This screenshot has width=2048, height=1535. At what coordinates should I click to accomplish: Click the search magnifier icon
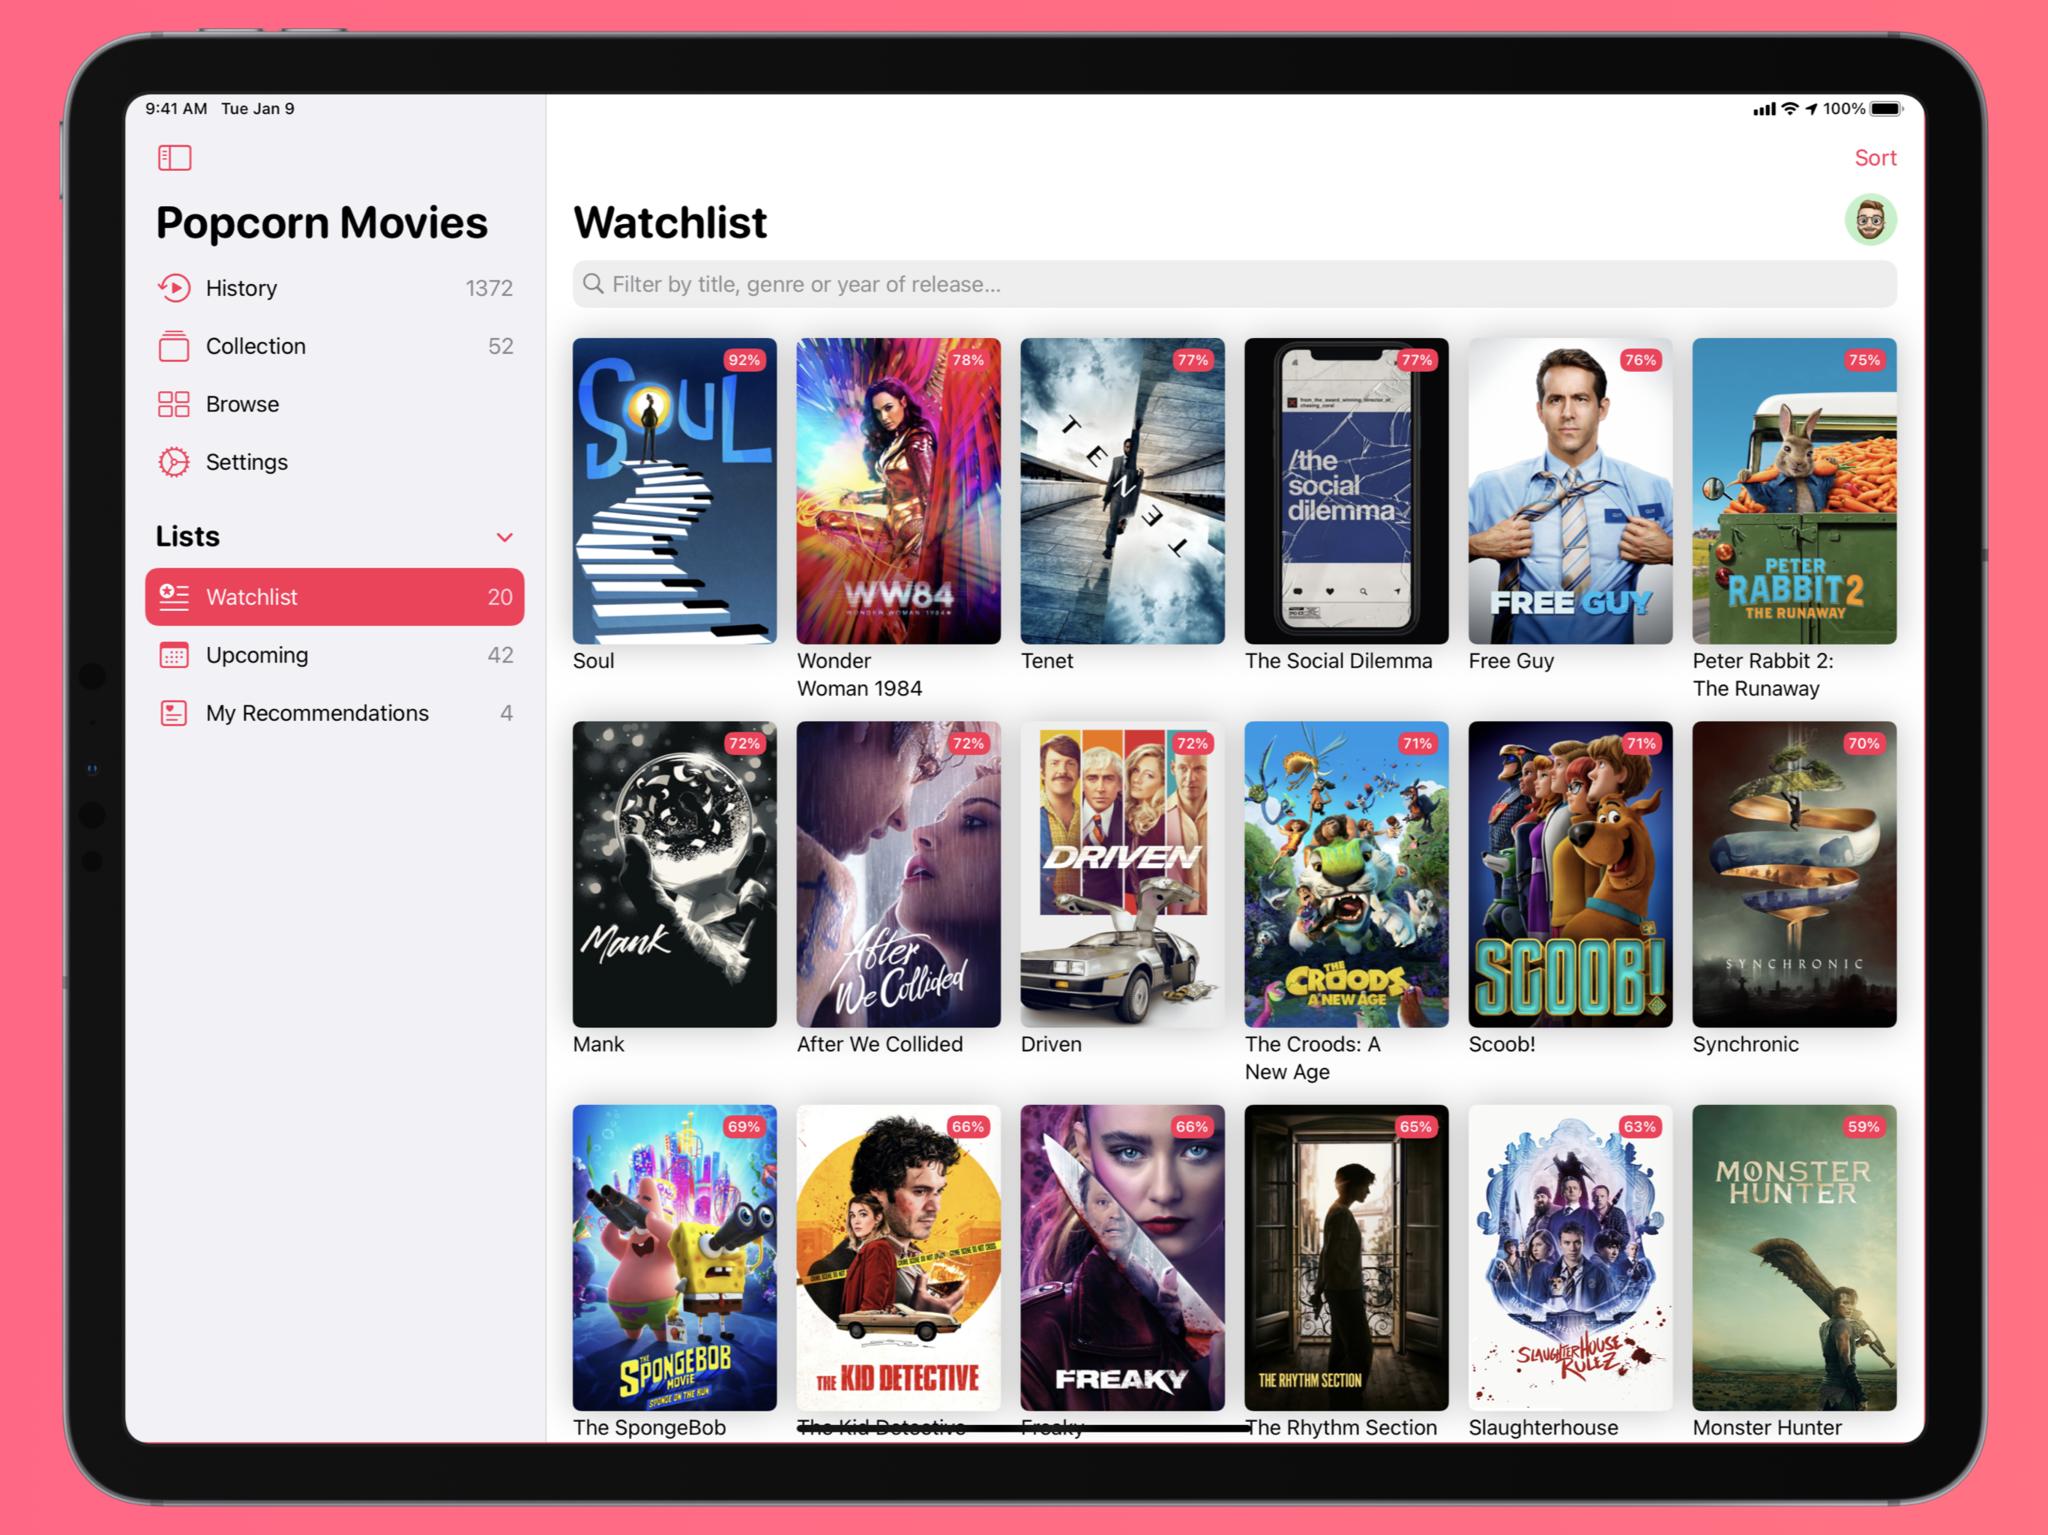[593, 284]
